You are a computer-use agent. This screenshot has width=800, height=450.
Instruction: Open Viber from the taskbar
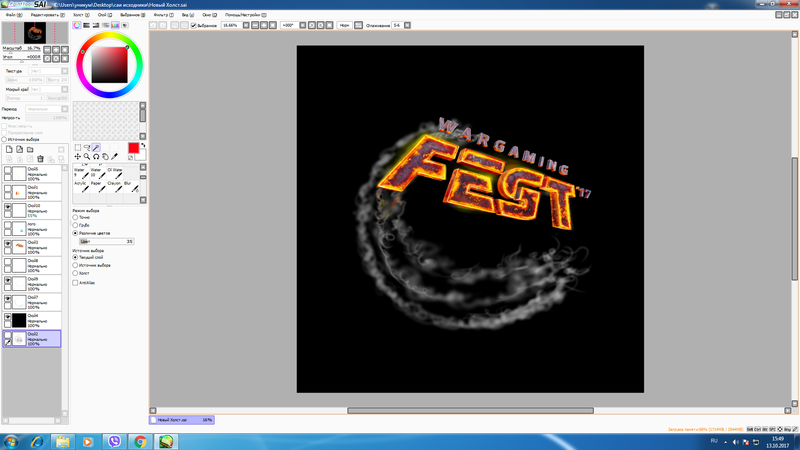pyautogui.click(x=114, y=442)
